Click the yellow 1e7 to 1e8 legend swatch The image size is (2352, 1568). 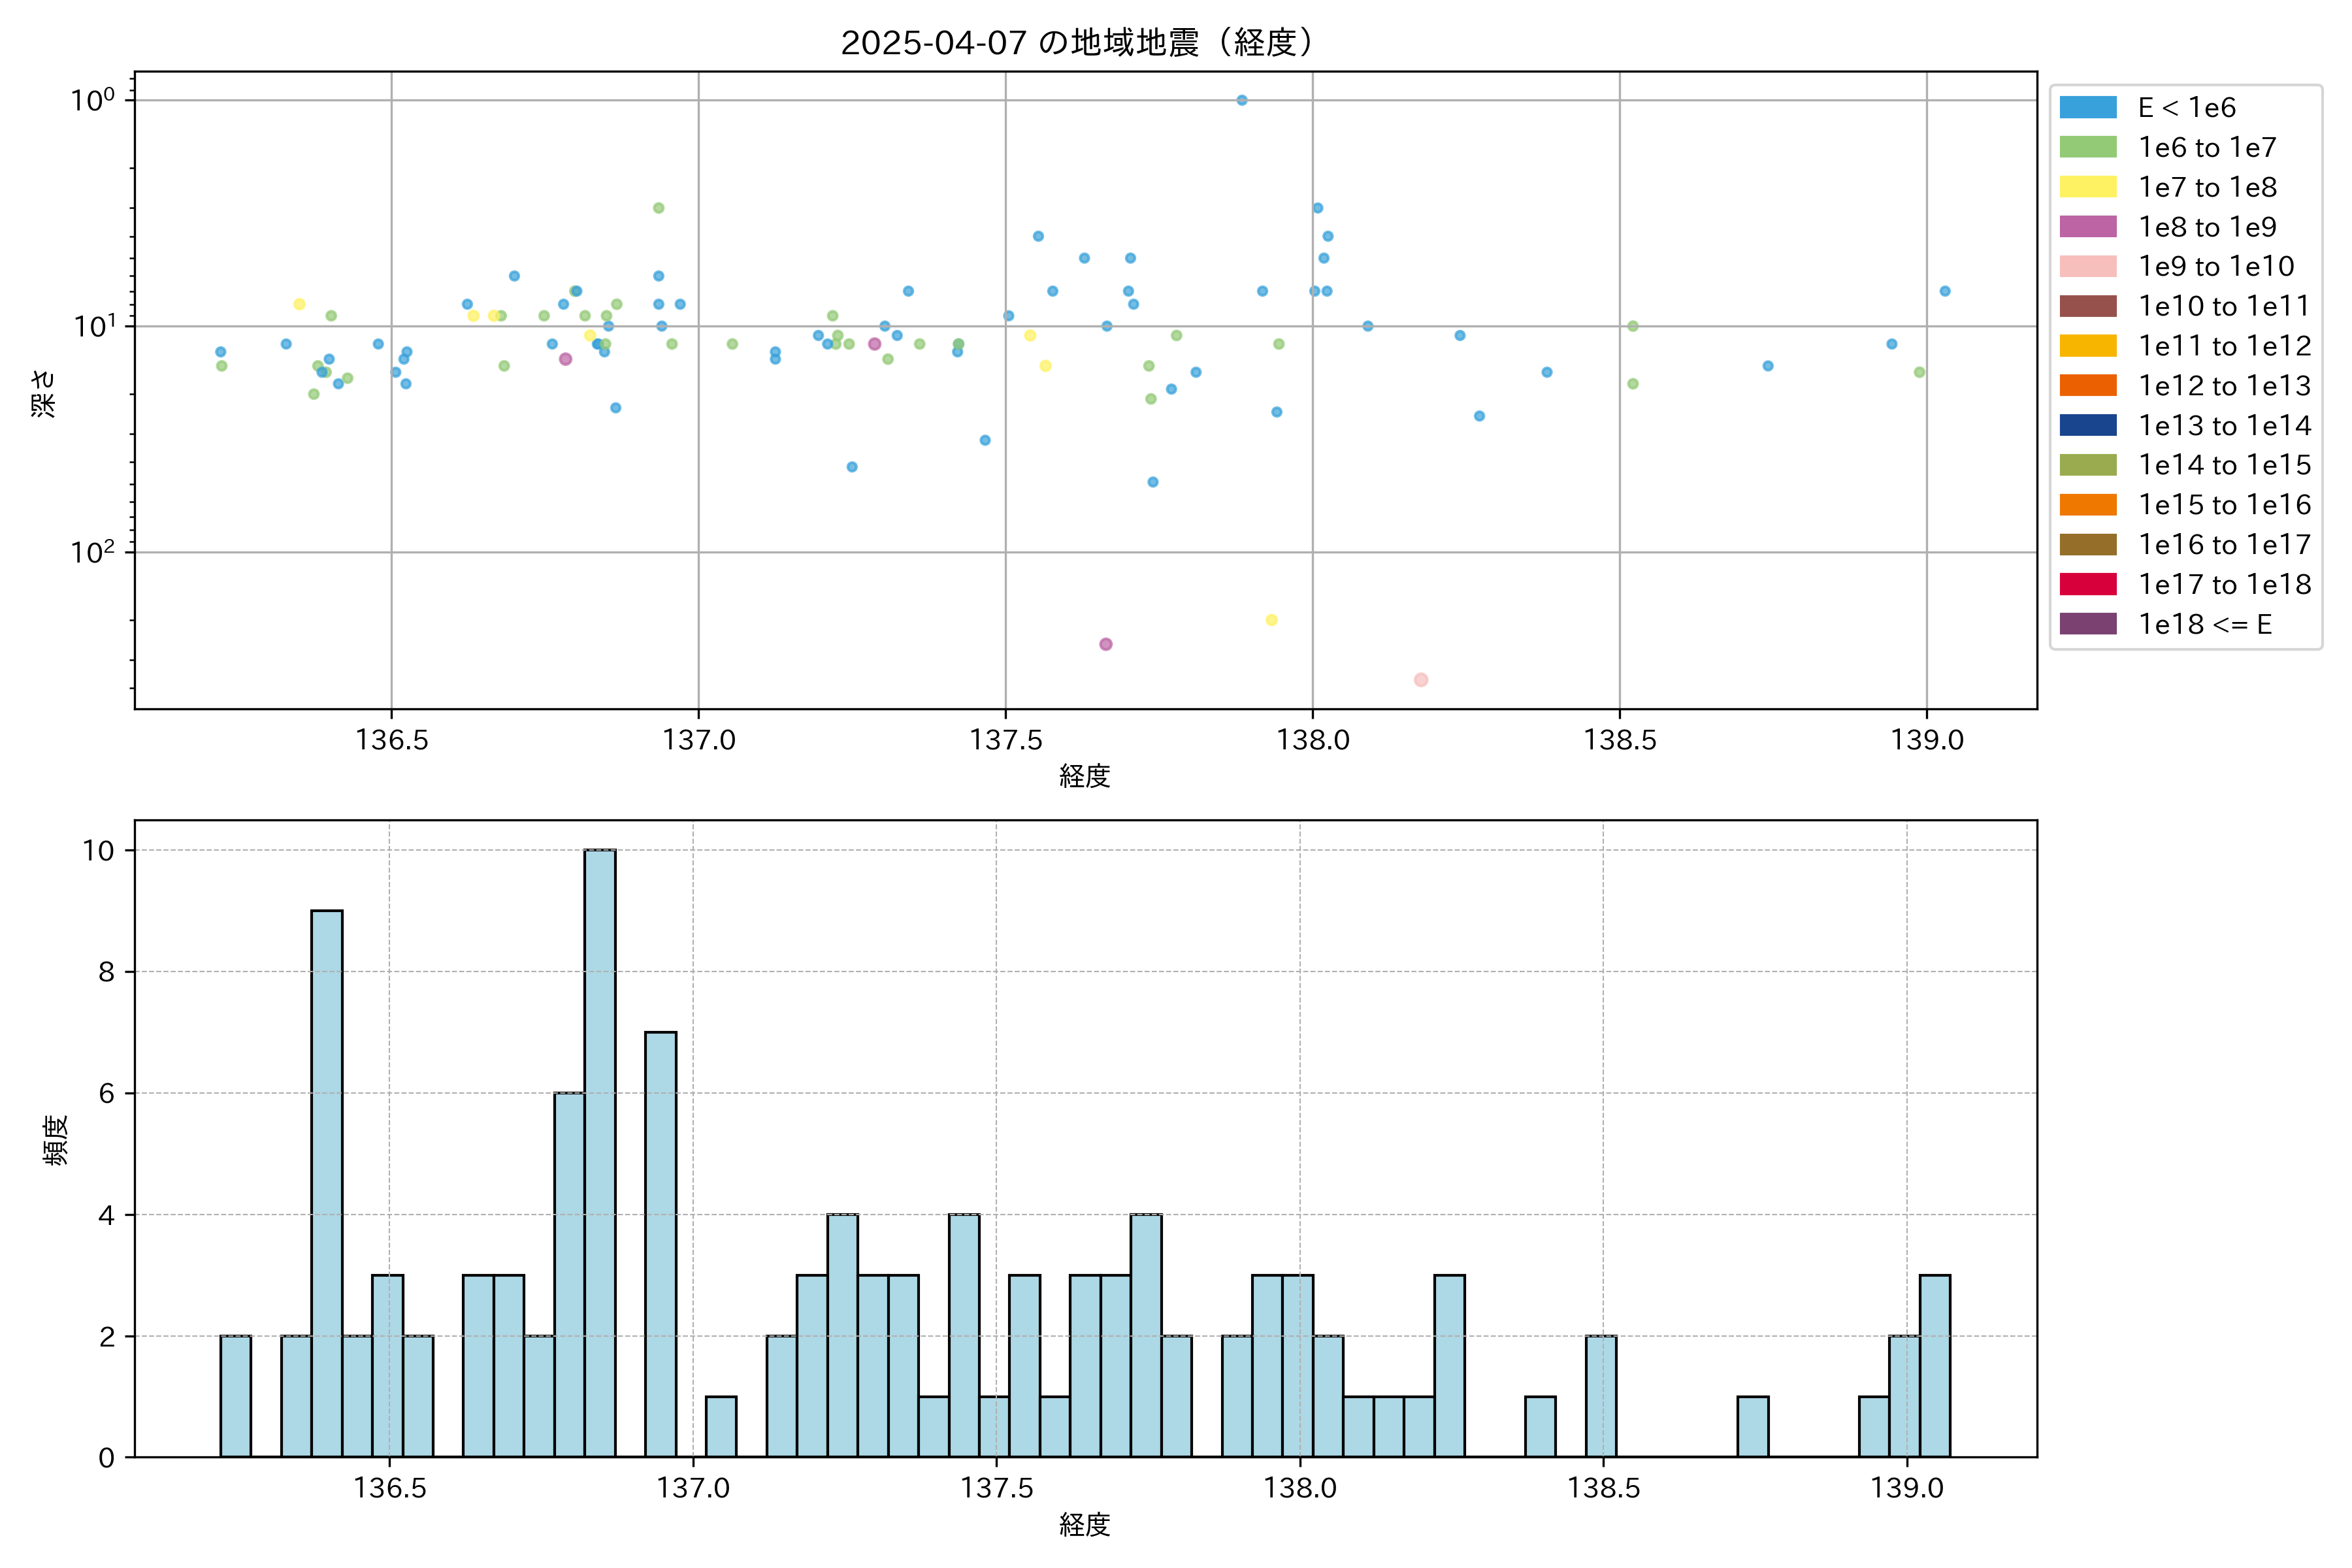(2088, 187)
